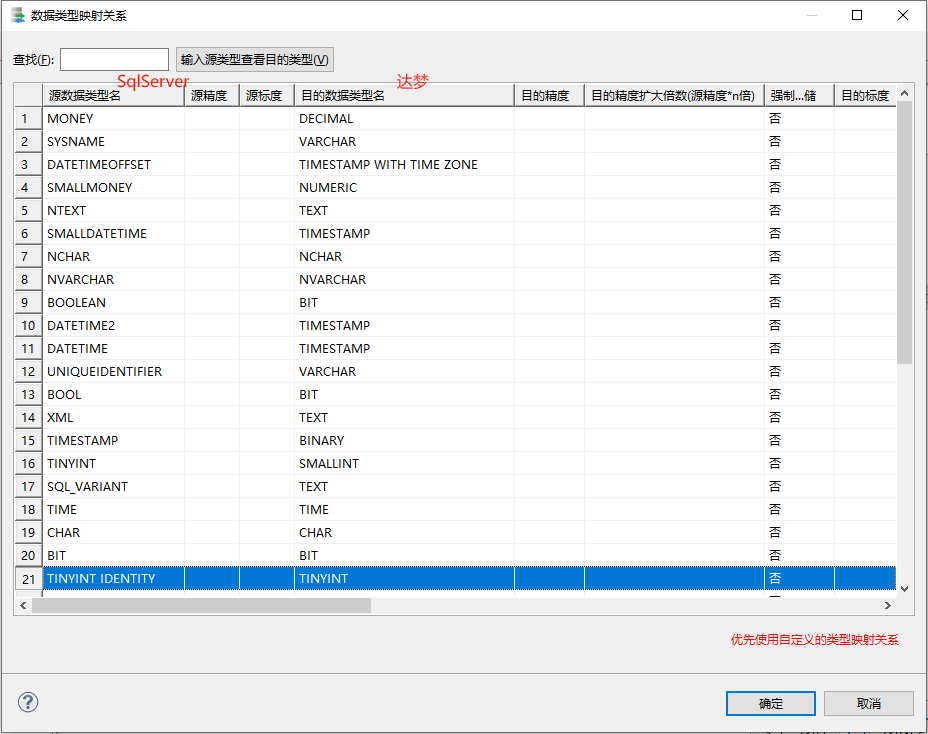Click row number 1 header
928x734 pixels.
28,118
